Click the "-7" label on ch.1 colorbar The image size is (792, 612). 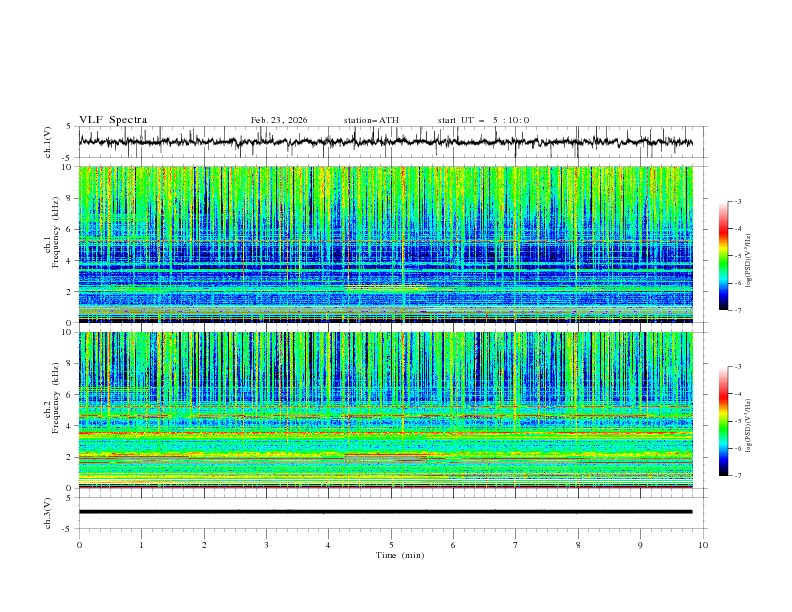tap(737, 310)
